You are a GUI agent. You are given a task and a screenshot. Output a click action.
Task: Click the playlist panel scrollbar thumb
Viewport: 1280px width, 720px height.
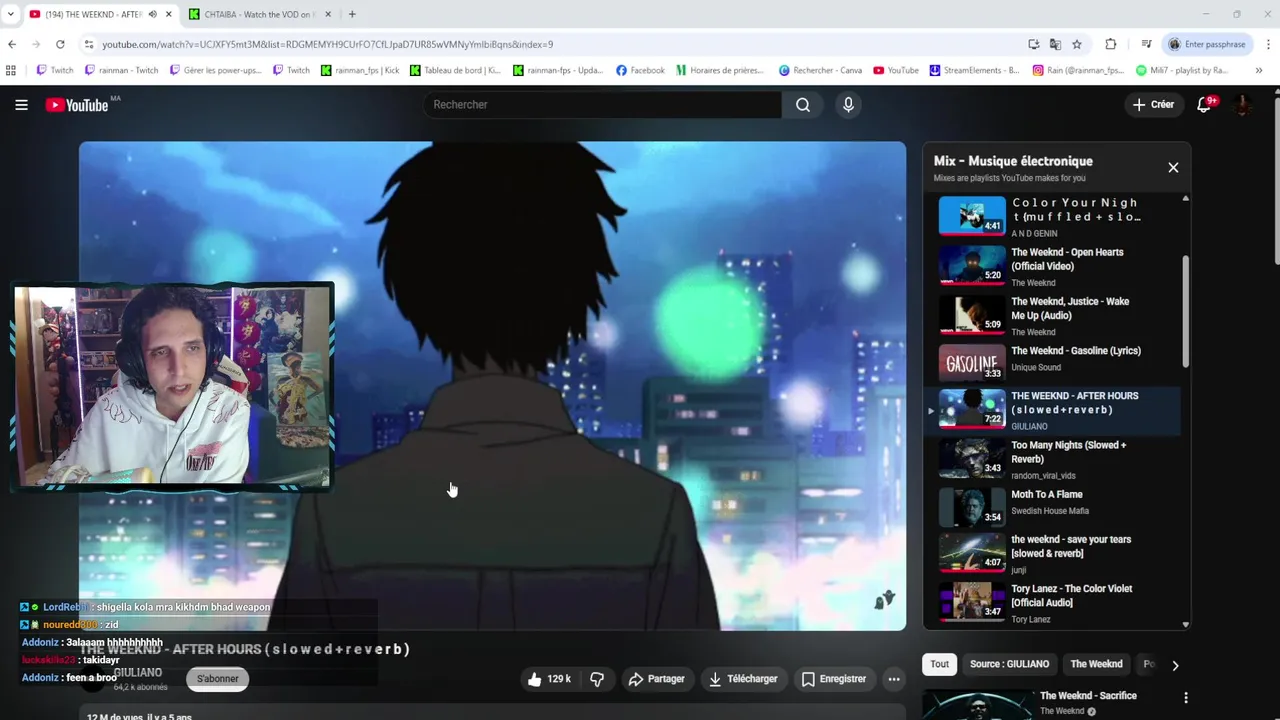[x=1186, y=311]
